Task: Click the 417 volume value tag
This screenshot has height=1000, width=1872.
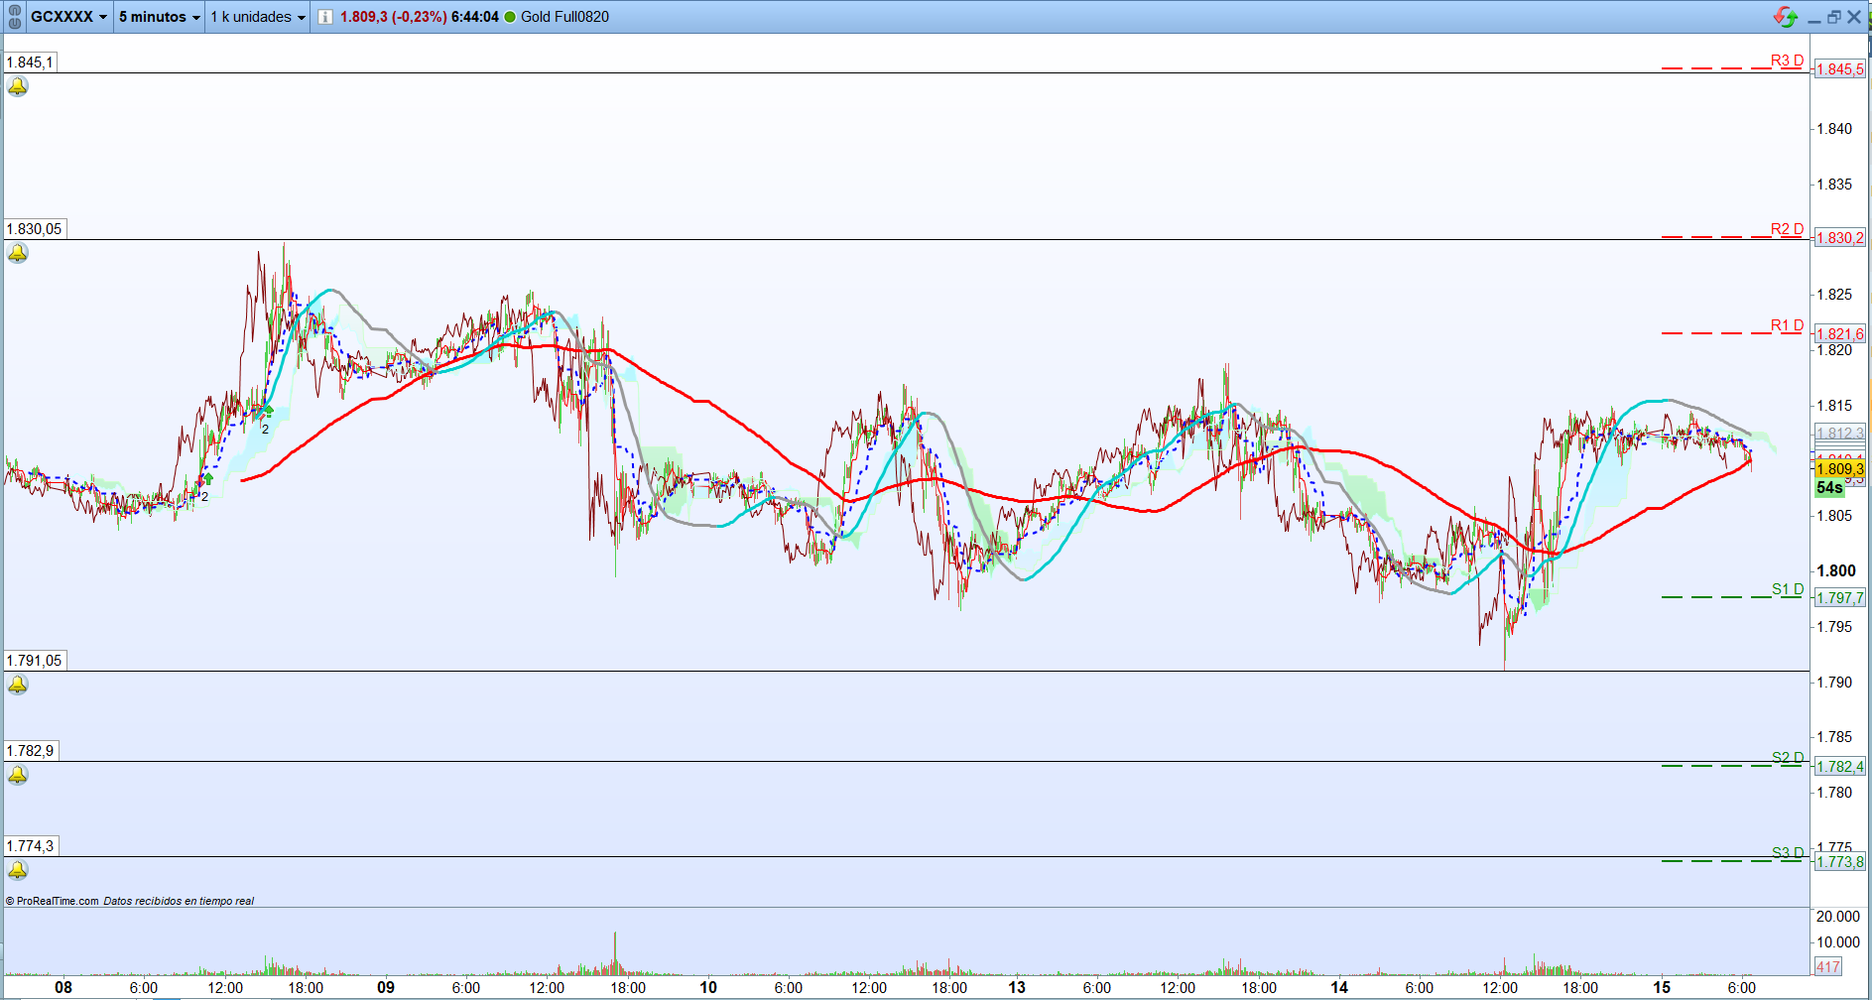Action: [x=1828, y=967]
